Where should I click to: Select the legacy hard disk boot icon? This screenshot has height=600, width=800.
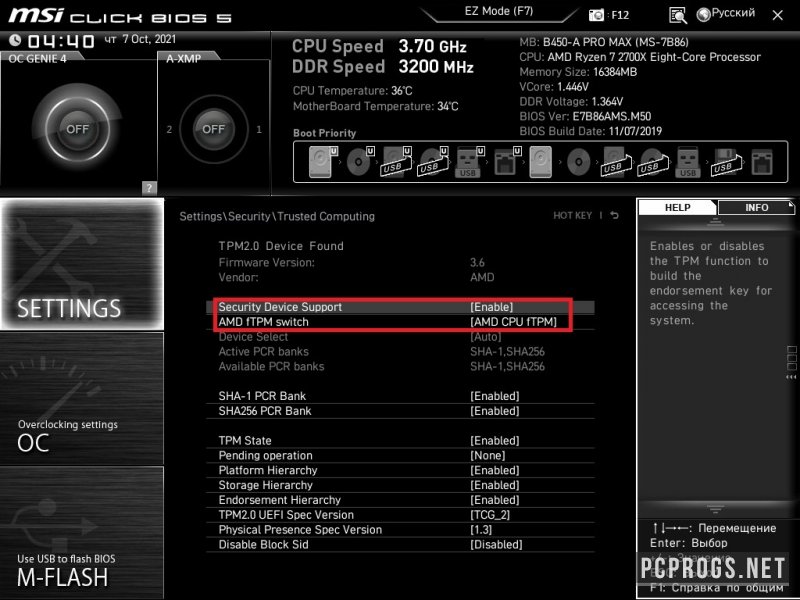pyautogui.click(x=541, y=162)
